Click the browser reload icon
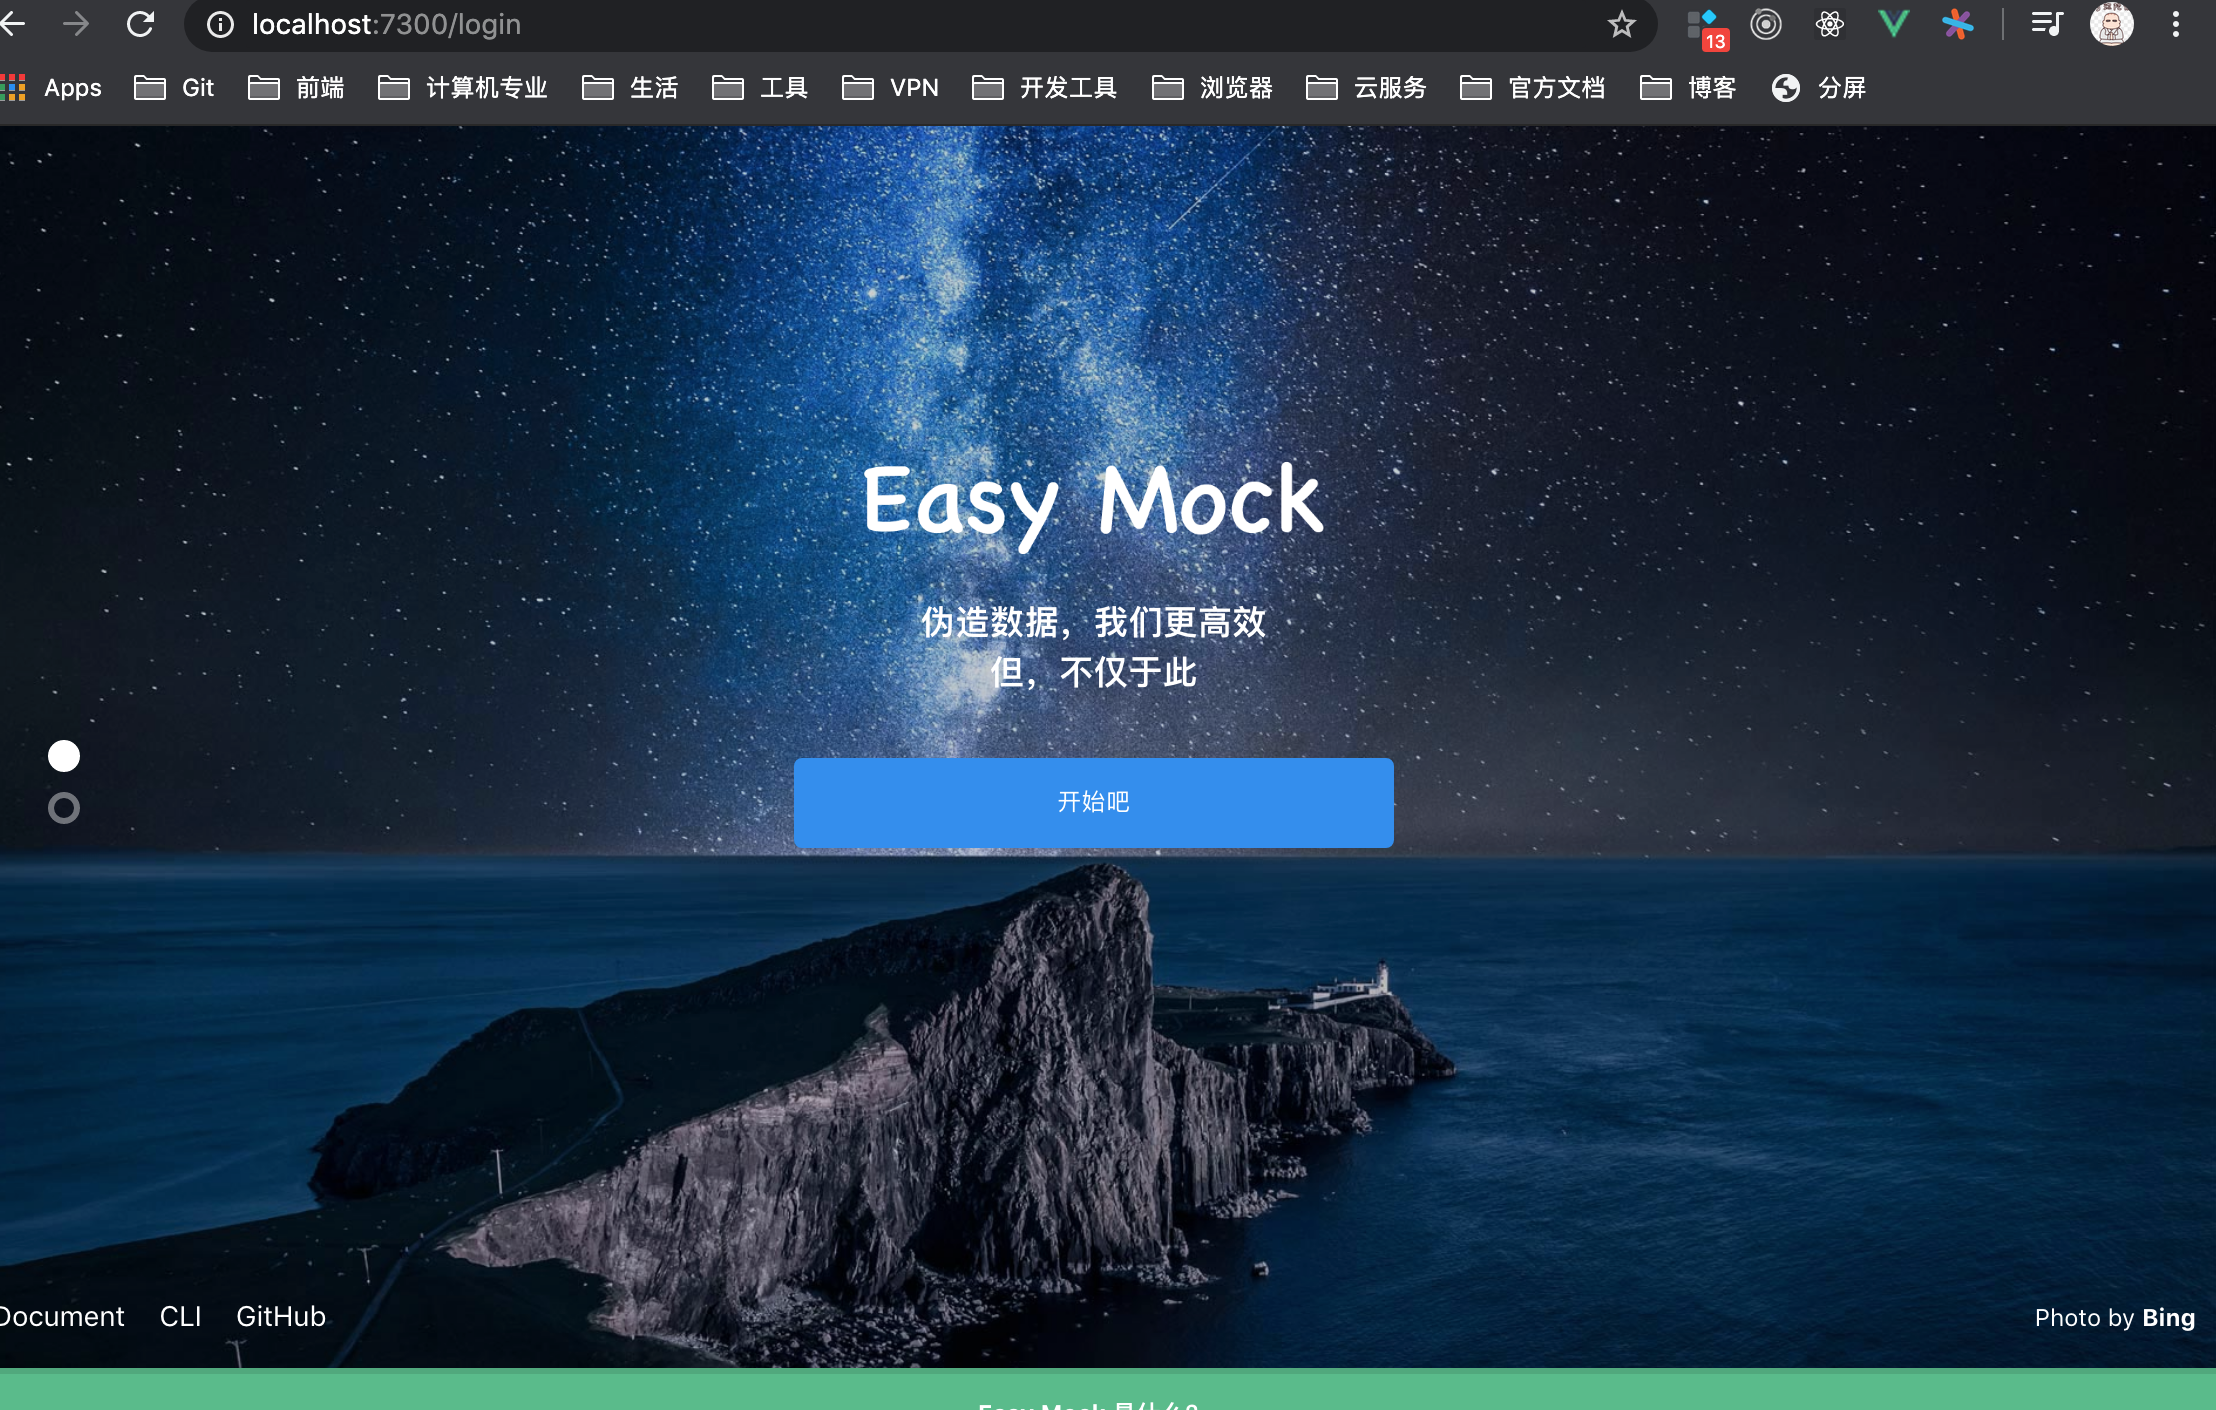The width and height of the screenshot is (2216, 1410). tap(140, 24)
